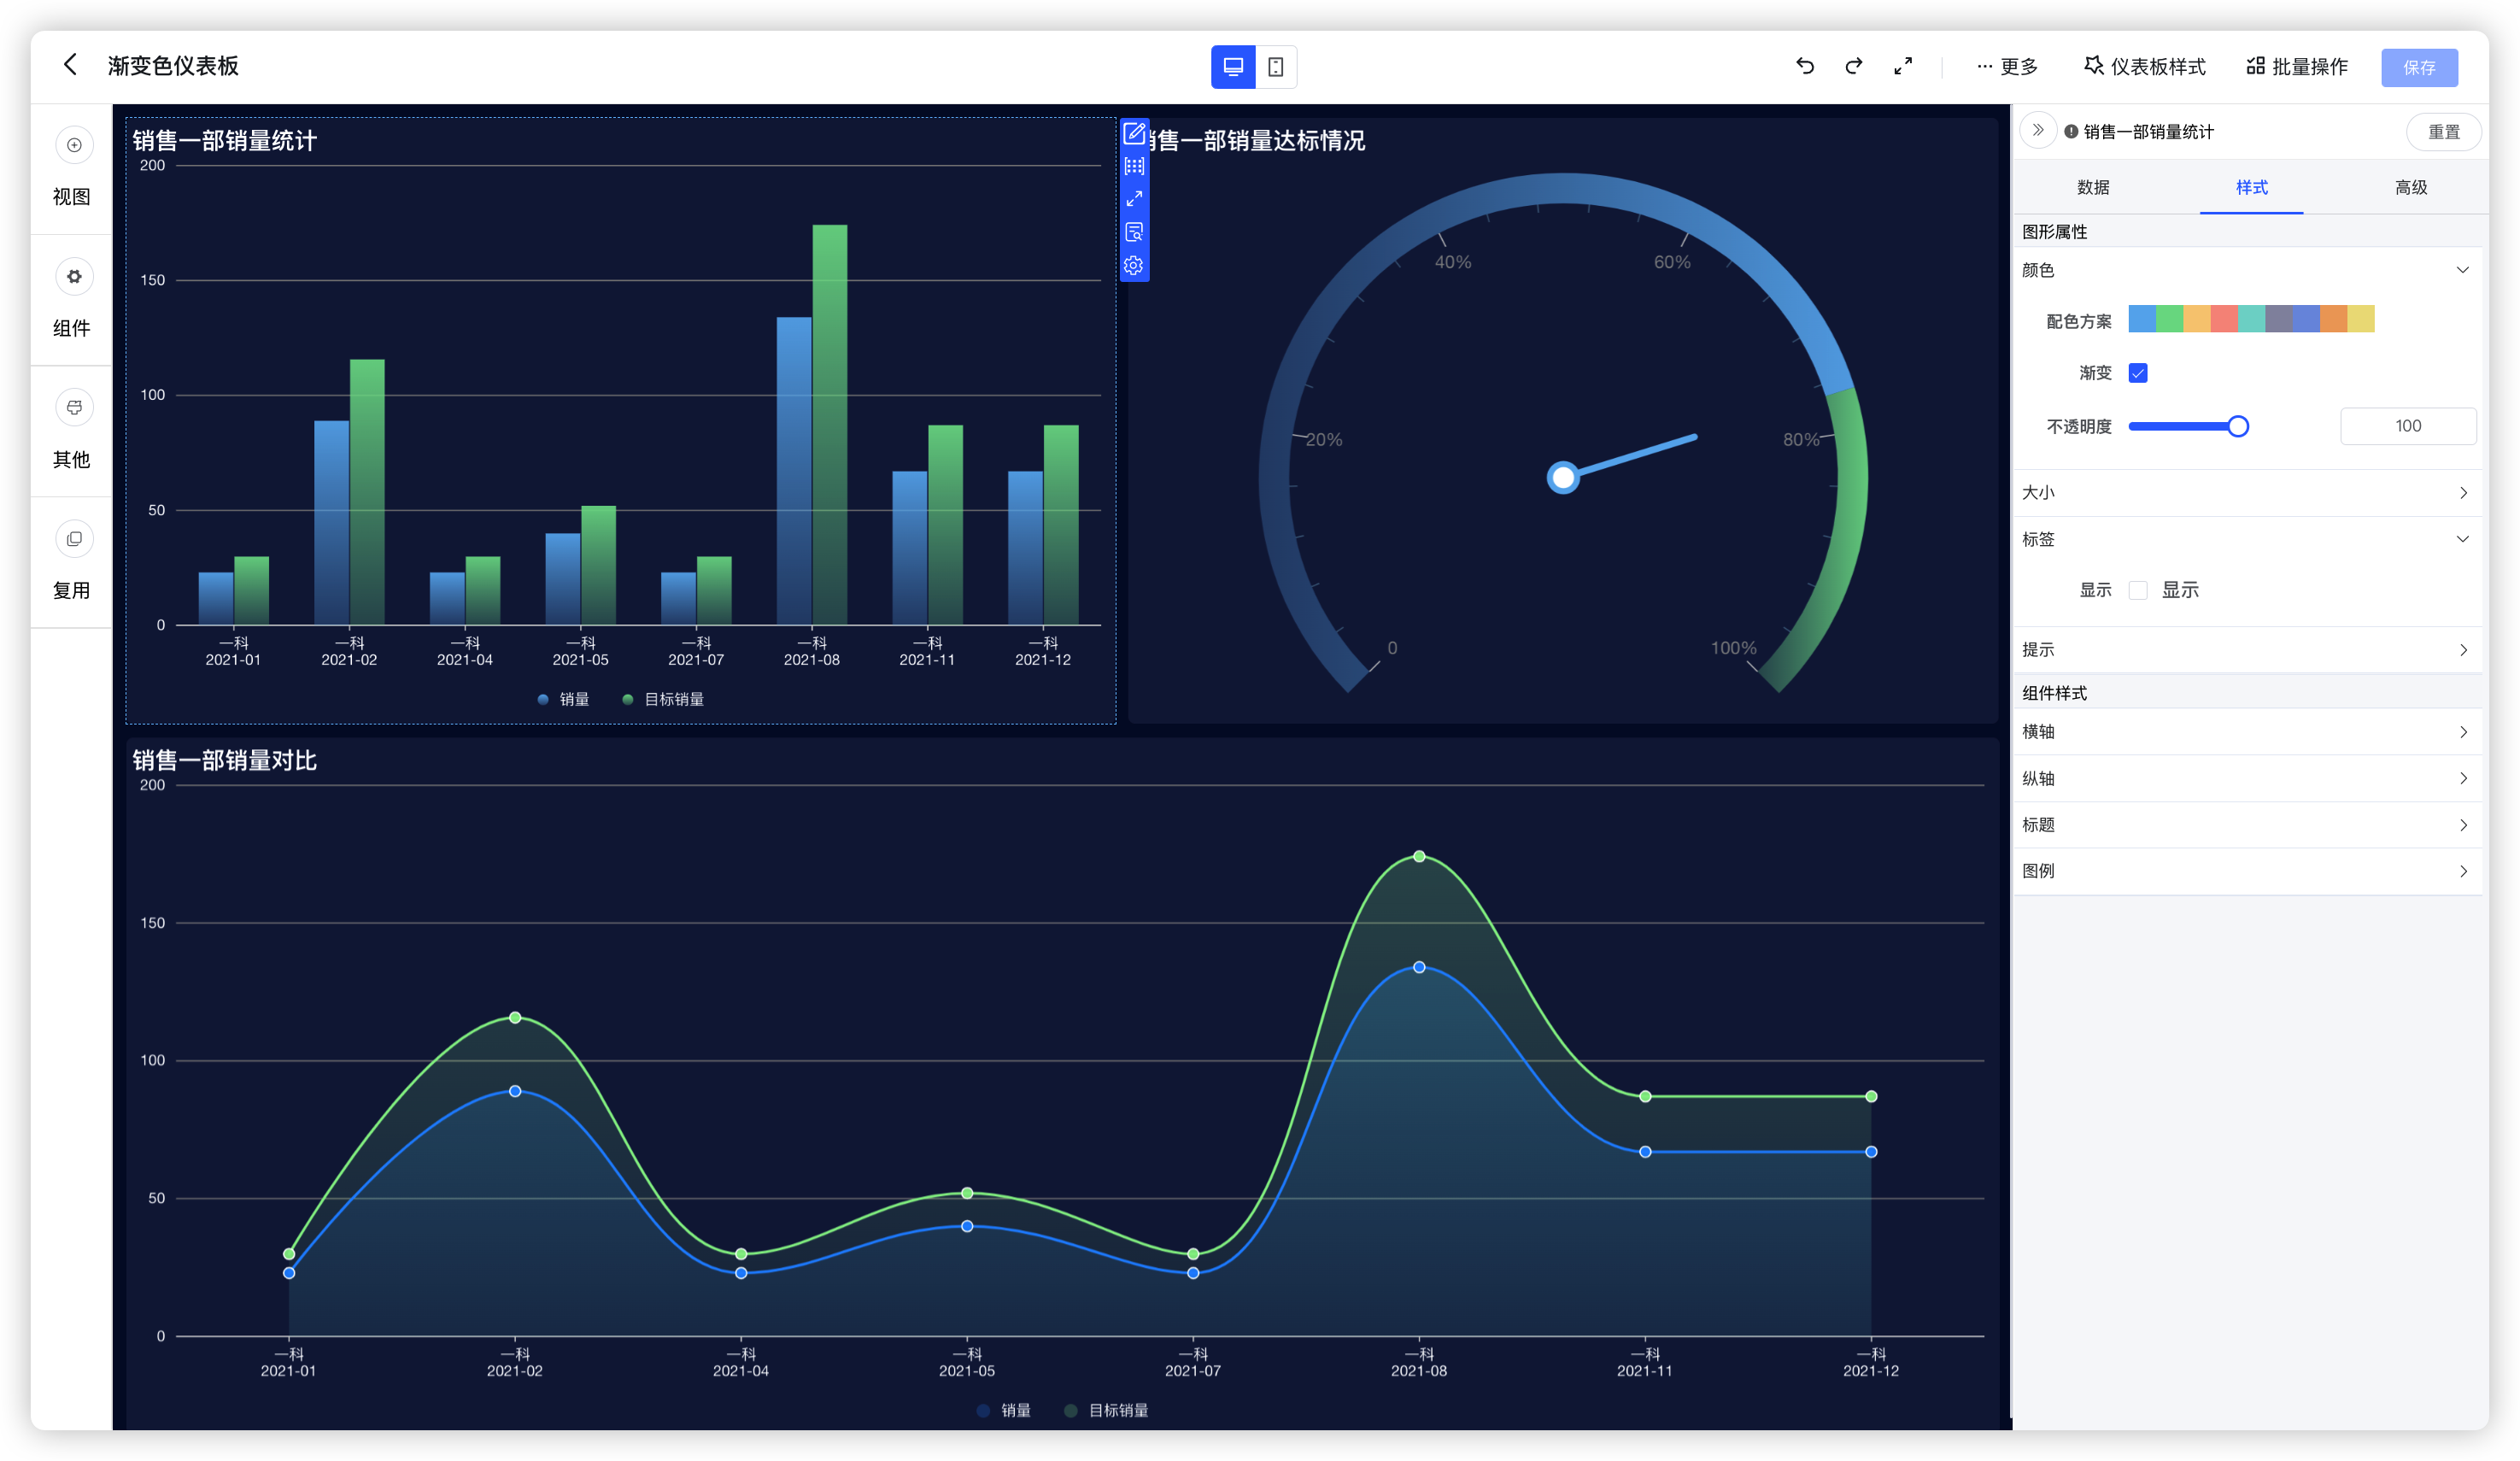Viewport: 2520px width, 1461px height.
Task: Collapse the right properties panel
Action: pos(2037,131)
